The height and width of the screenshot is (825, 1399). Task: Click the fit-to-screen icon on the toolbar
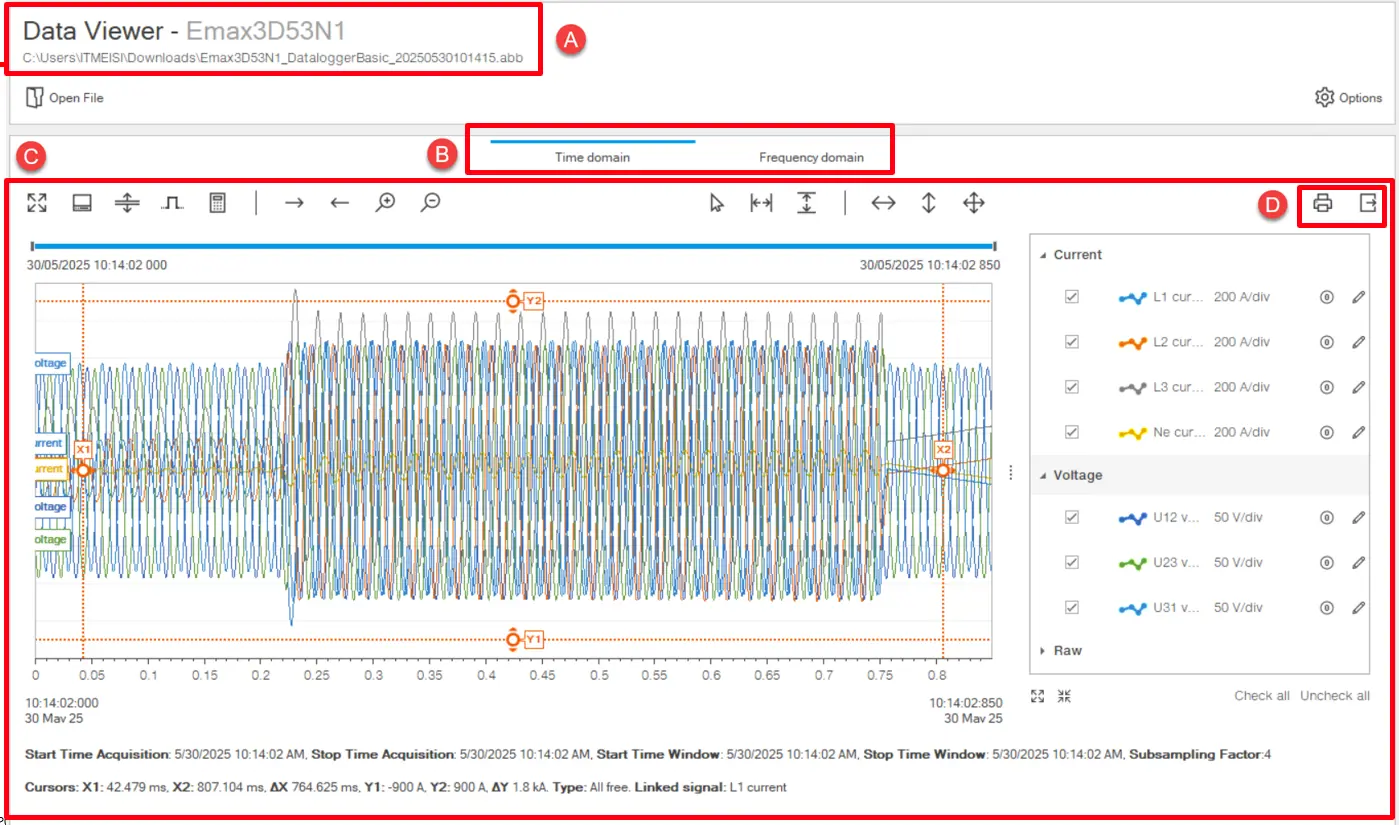click(37, 202)
